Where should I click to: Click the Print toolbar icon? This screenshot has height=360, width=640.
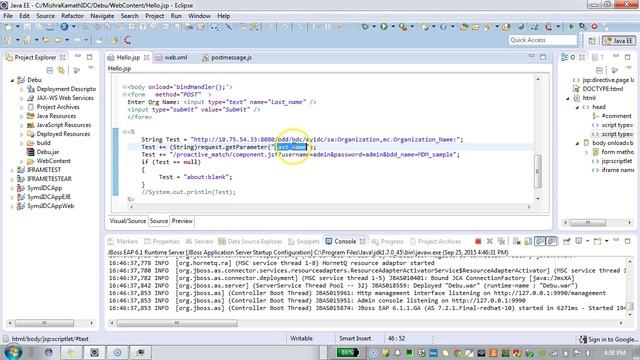tap(50, 27)
